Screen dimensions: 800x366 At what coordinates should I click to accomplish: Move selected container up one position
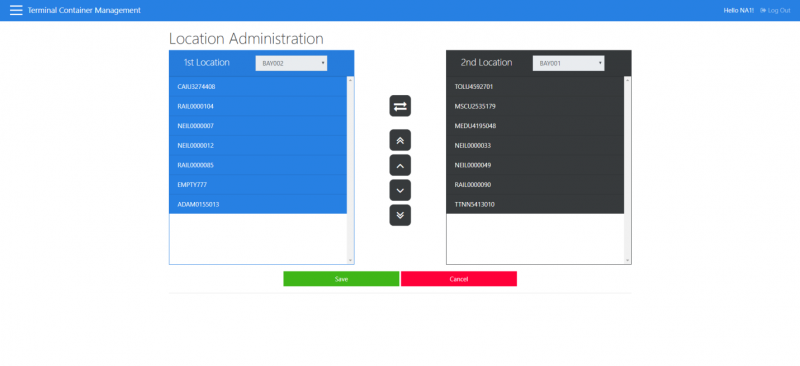(x=400, y=165)
